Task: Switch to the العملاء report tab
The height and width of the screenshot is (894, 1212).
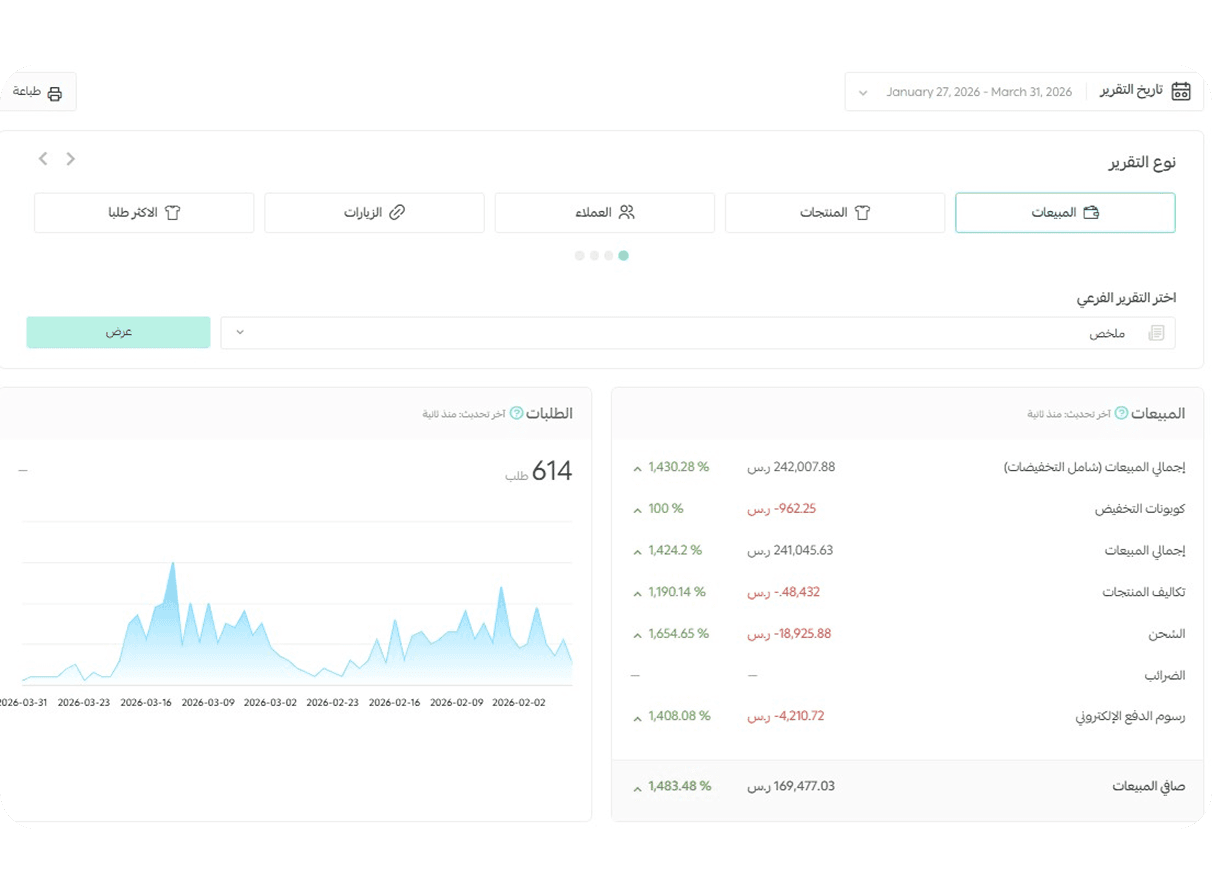Action: tap(604, 213)
